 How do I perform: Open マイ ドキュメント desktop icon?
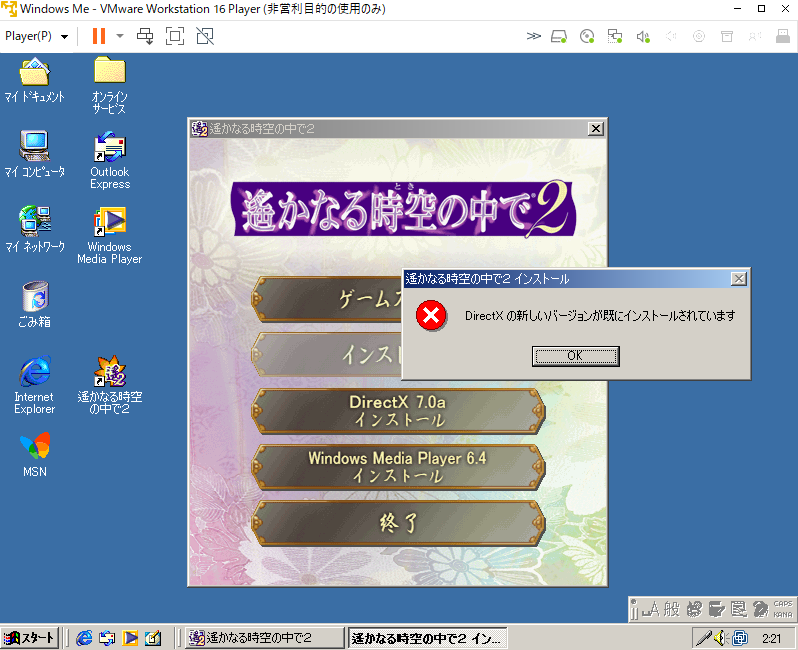click(35, 80)
